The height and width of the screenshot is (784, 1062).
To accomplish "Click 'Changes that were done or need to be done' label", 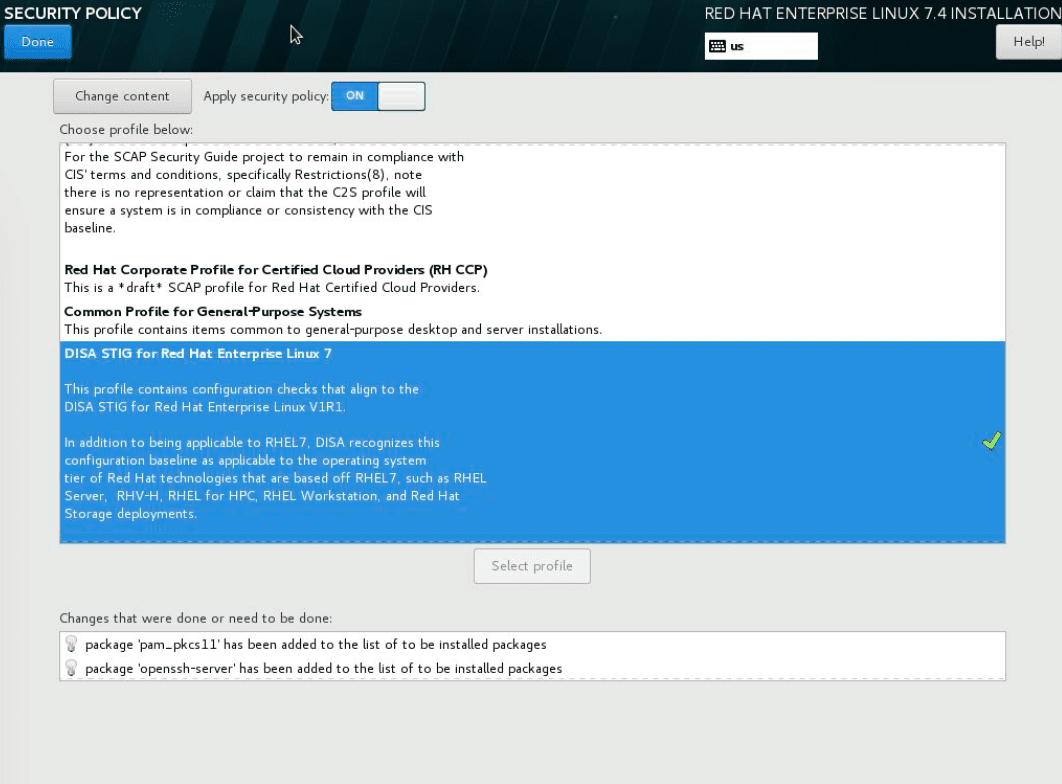I will [x=196, y=618].
